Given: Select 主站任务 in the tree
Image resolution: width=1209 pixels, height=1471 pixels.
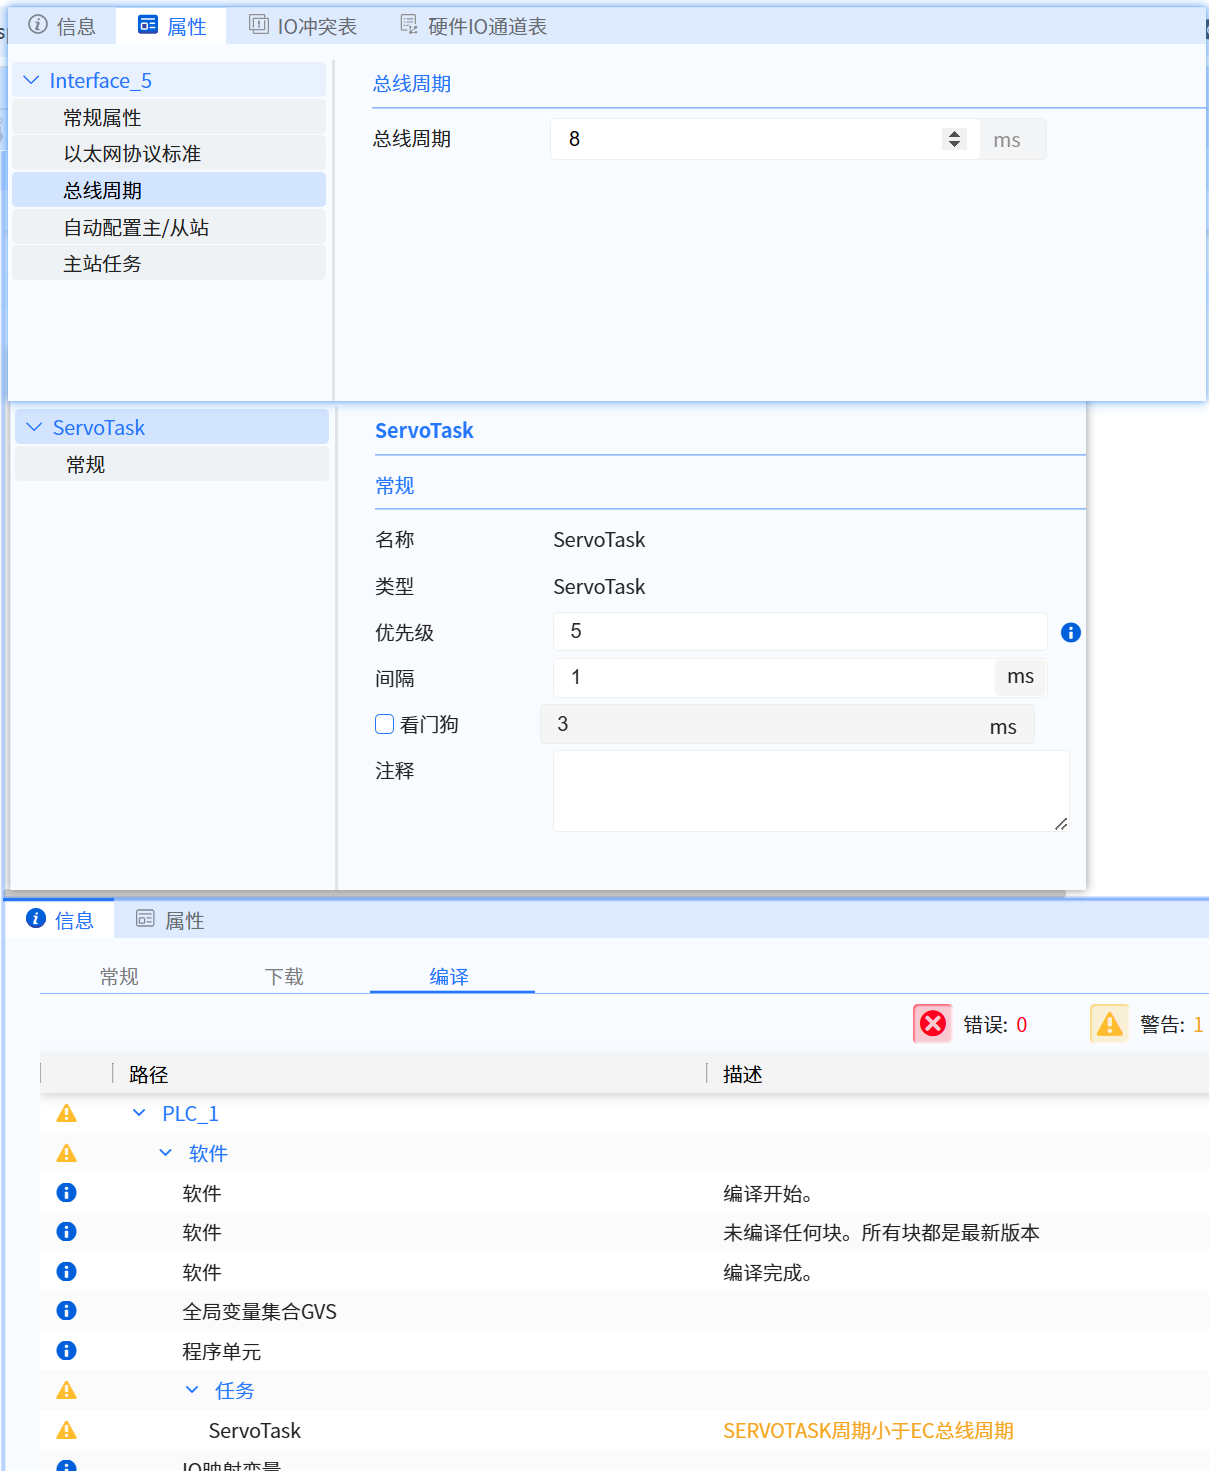Looking at the screenshot, I should tap(102, 263).
